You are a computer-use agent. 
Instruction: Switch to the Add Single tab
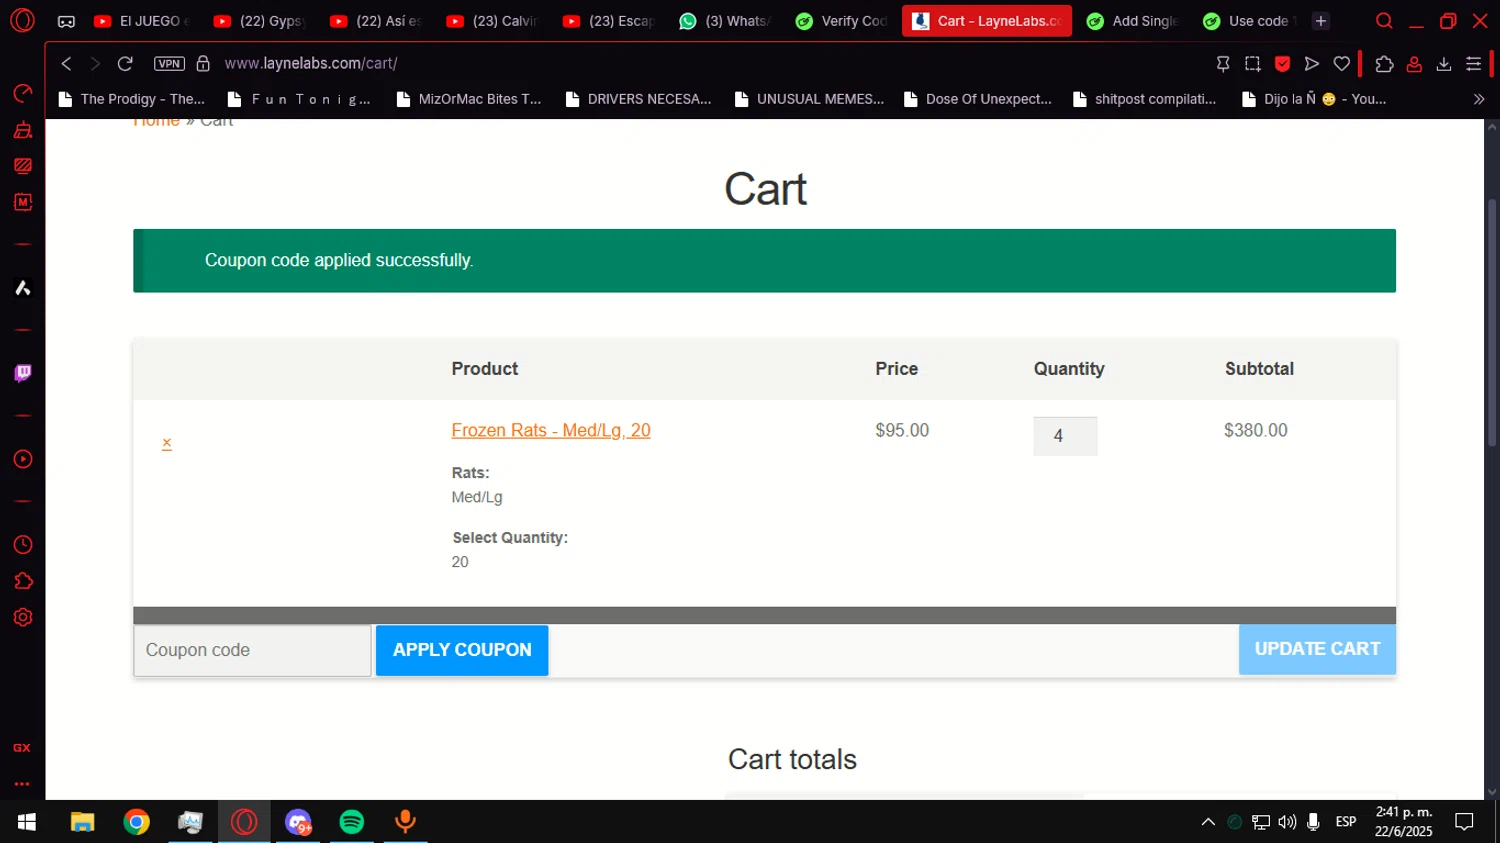[x=1133, y=21]
